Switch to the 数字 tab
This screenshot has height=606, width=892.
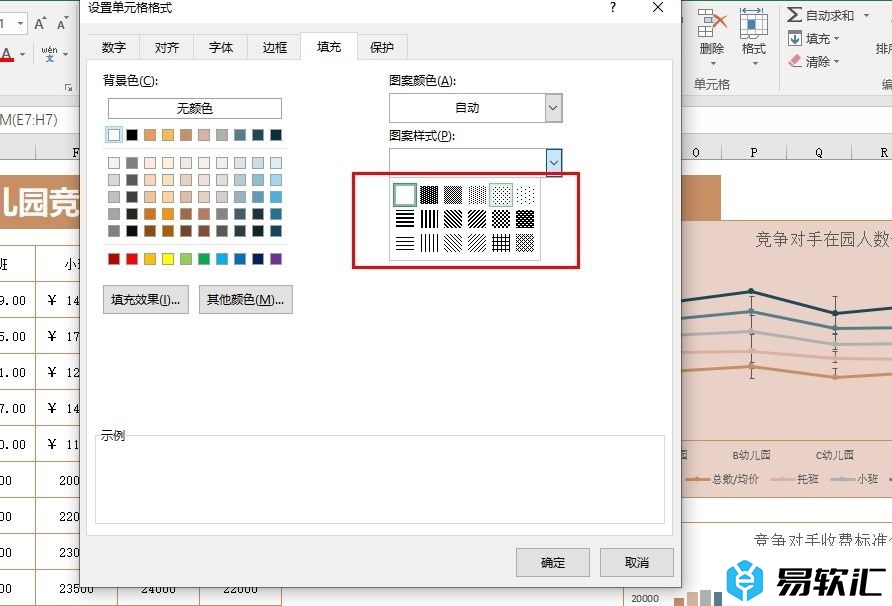[113, 47]
